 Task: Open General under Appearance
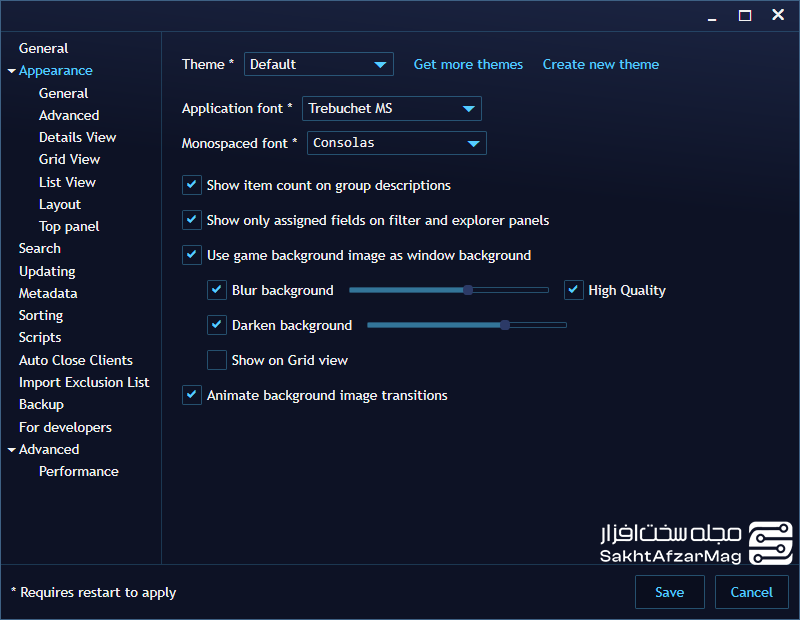(x=63, y=93)
